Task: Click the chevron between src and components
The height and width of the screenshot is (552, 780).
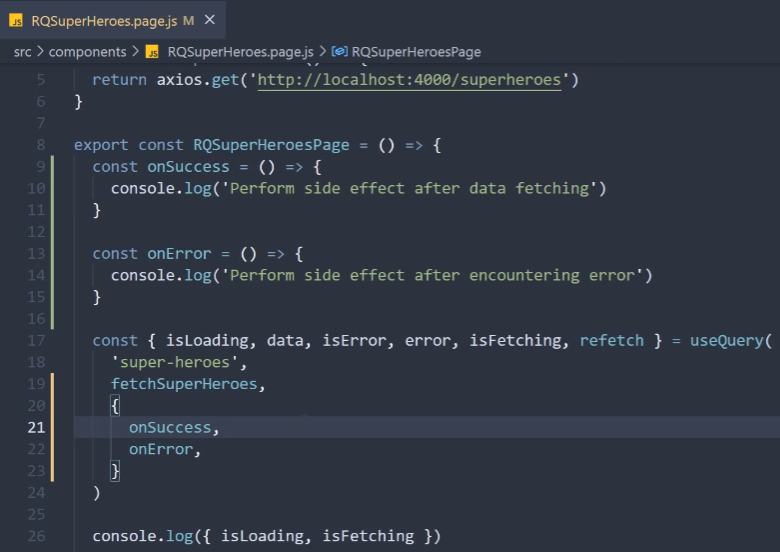Action: pyautogui.click(x=40, y=51)
